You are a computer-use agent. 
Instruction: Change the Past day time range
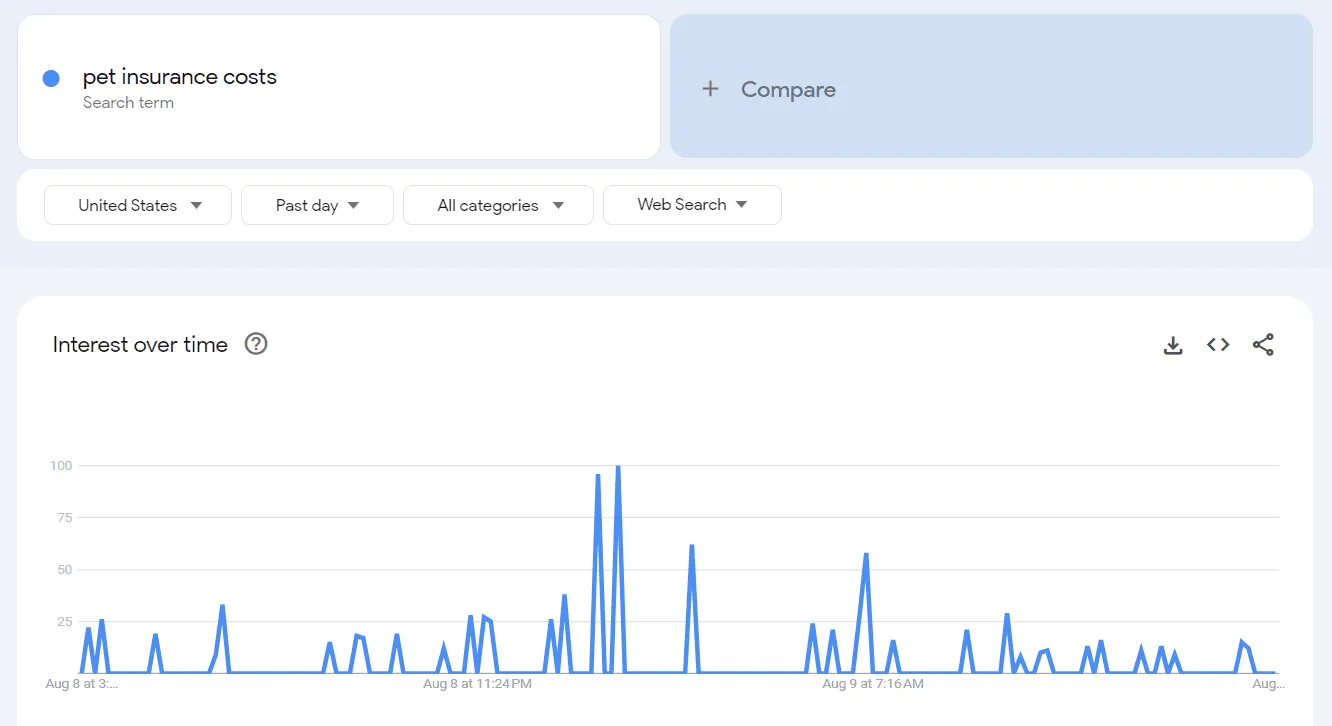coord(317,205)
